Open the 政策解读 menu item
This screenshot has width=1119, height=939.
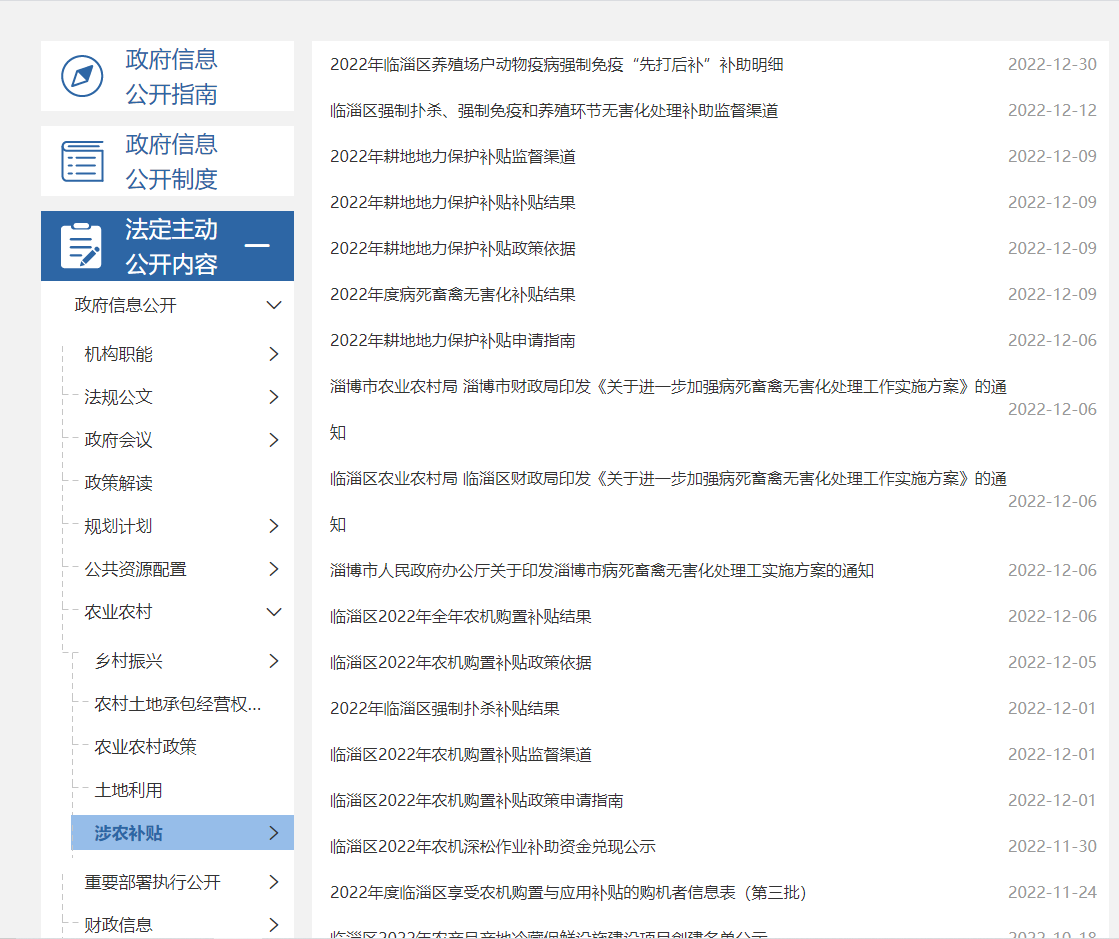pyautogui.click(x=119, y=483)
